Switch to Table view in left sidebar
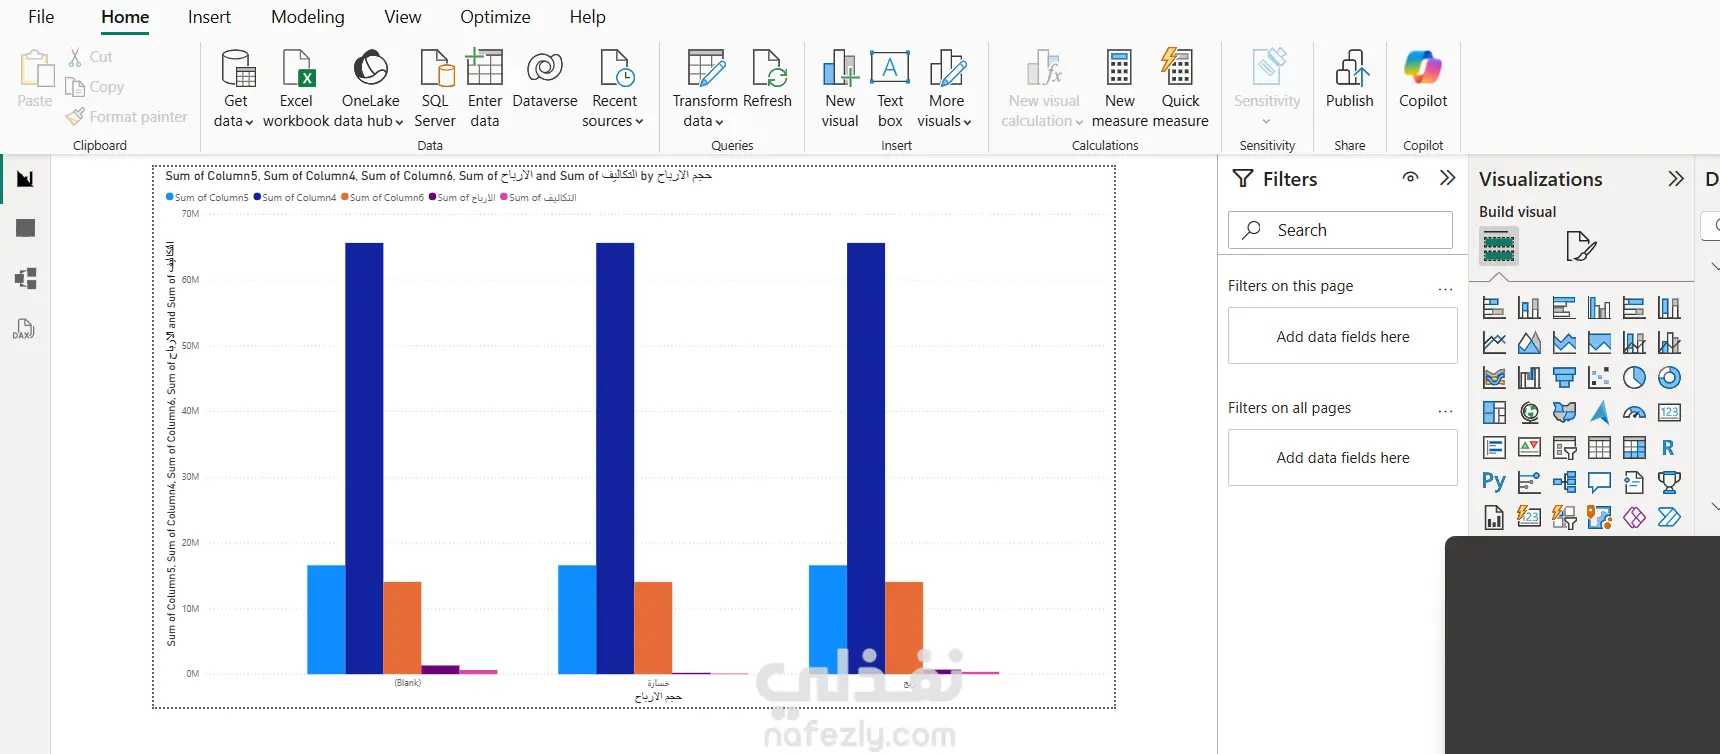Viewport: 1720px width, 754px height. click(26, 228)
